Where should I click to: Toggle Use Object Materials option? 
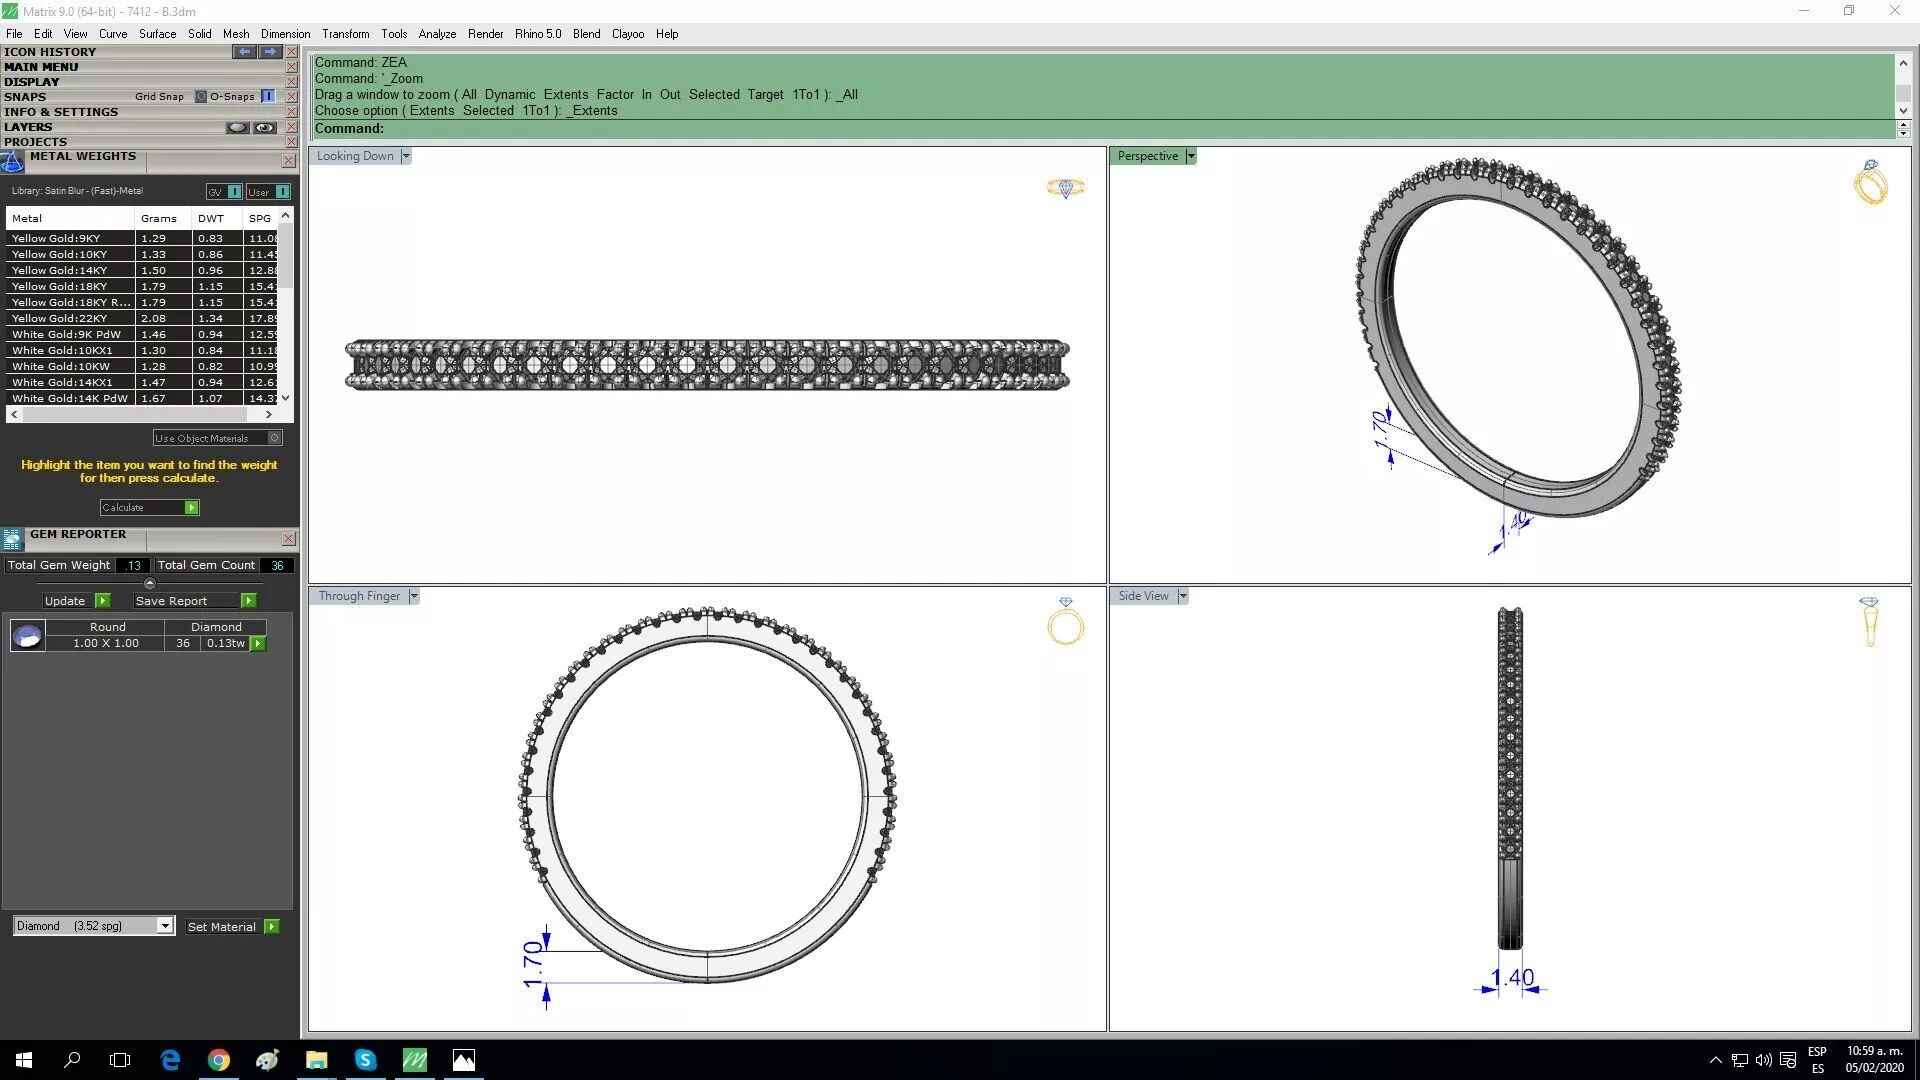click(x=275, y=438)
